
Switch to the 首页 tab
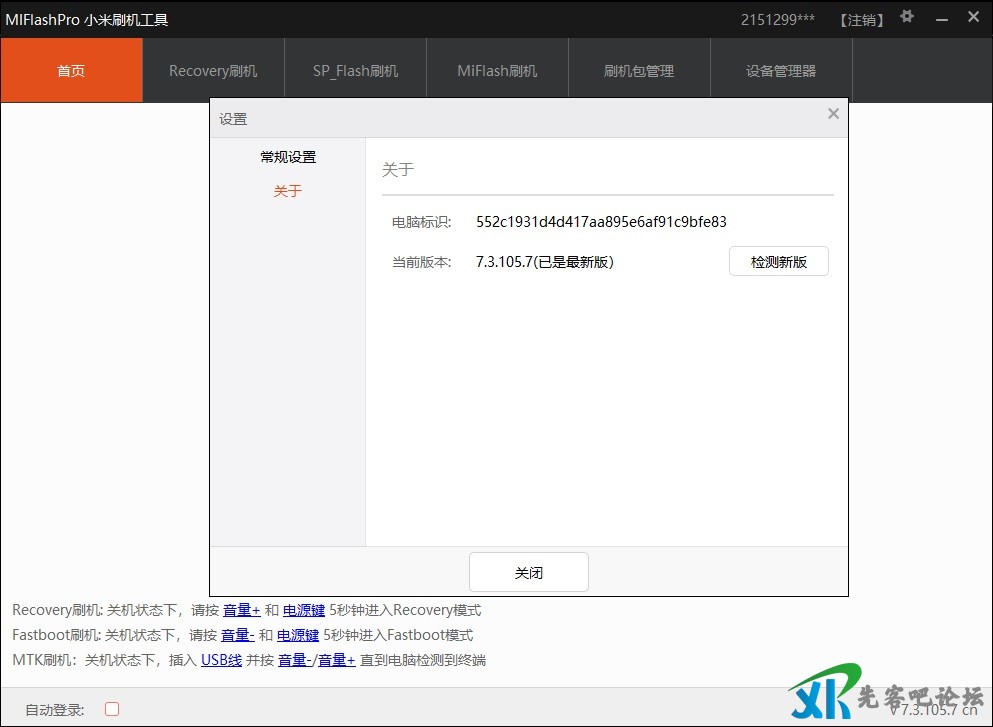click(x=71, y=71)
